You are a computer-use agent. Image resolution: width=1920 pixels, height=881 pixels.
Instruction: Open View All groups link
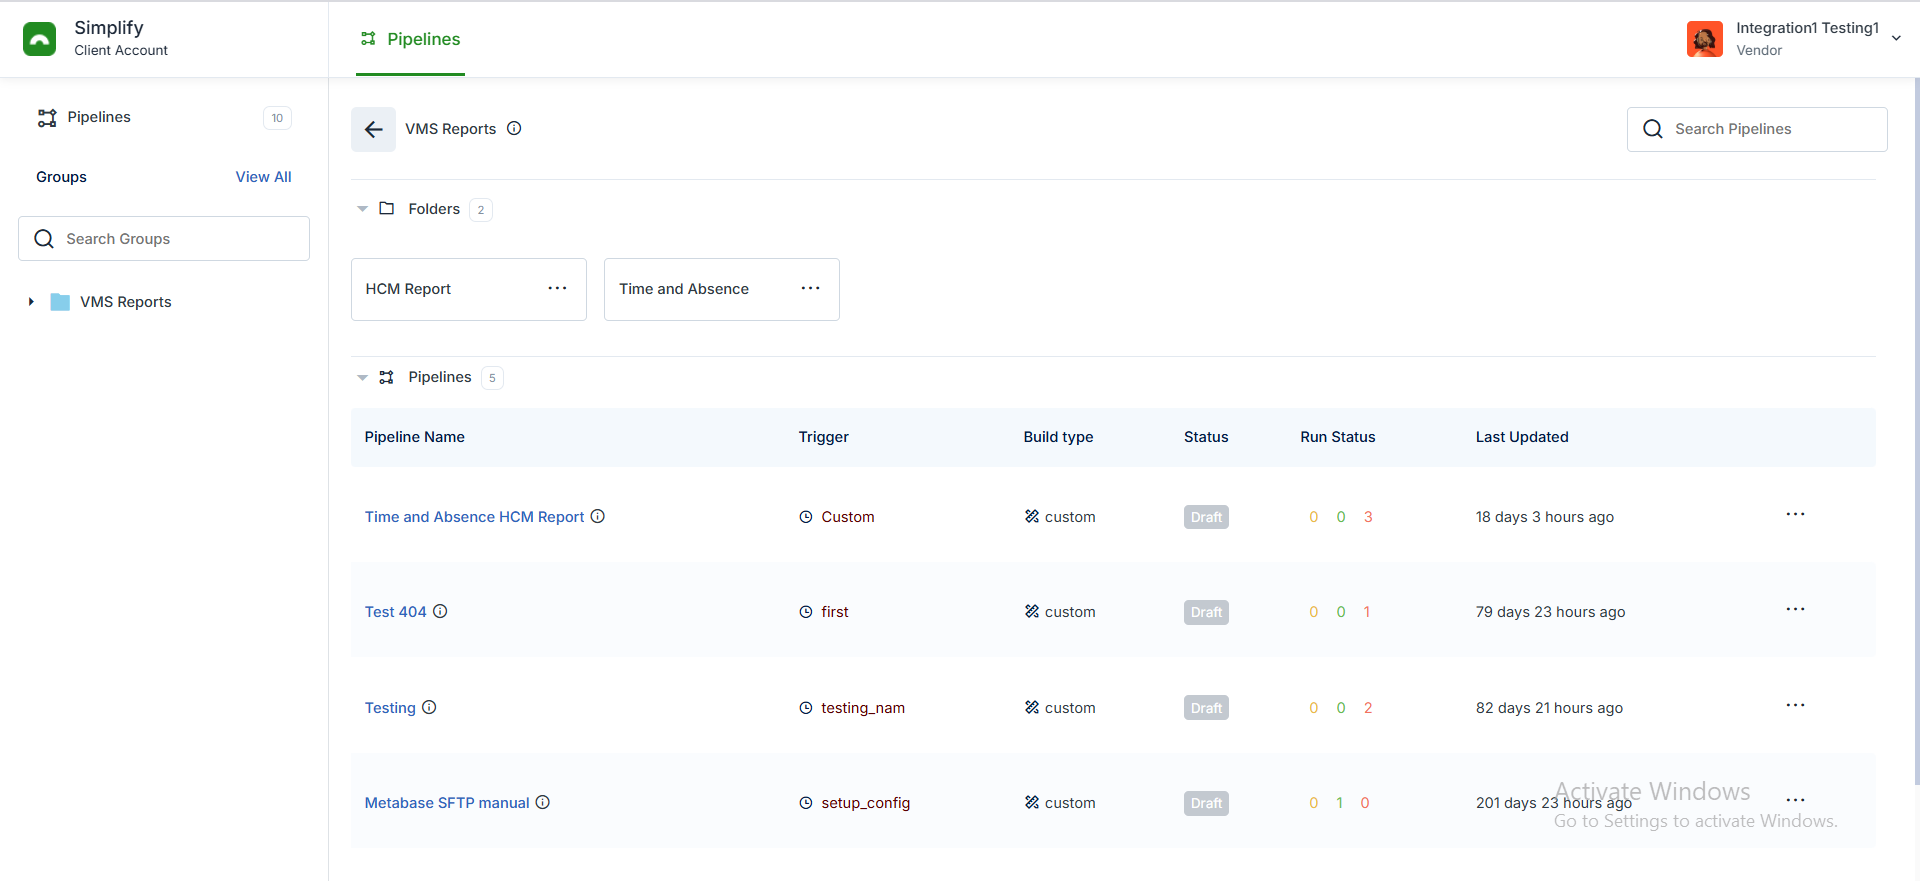coord(263,177)
